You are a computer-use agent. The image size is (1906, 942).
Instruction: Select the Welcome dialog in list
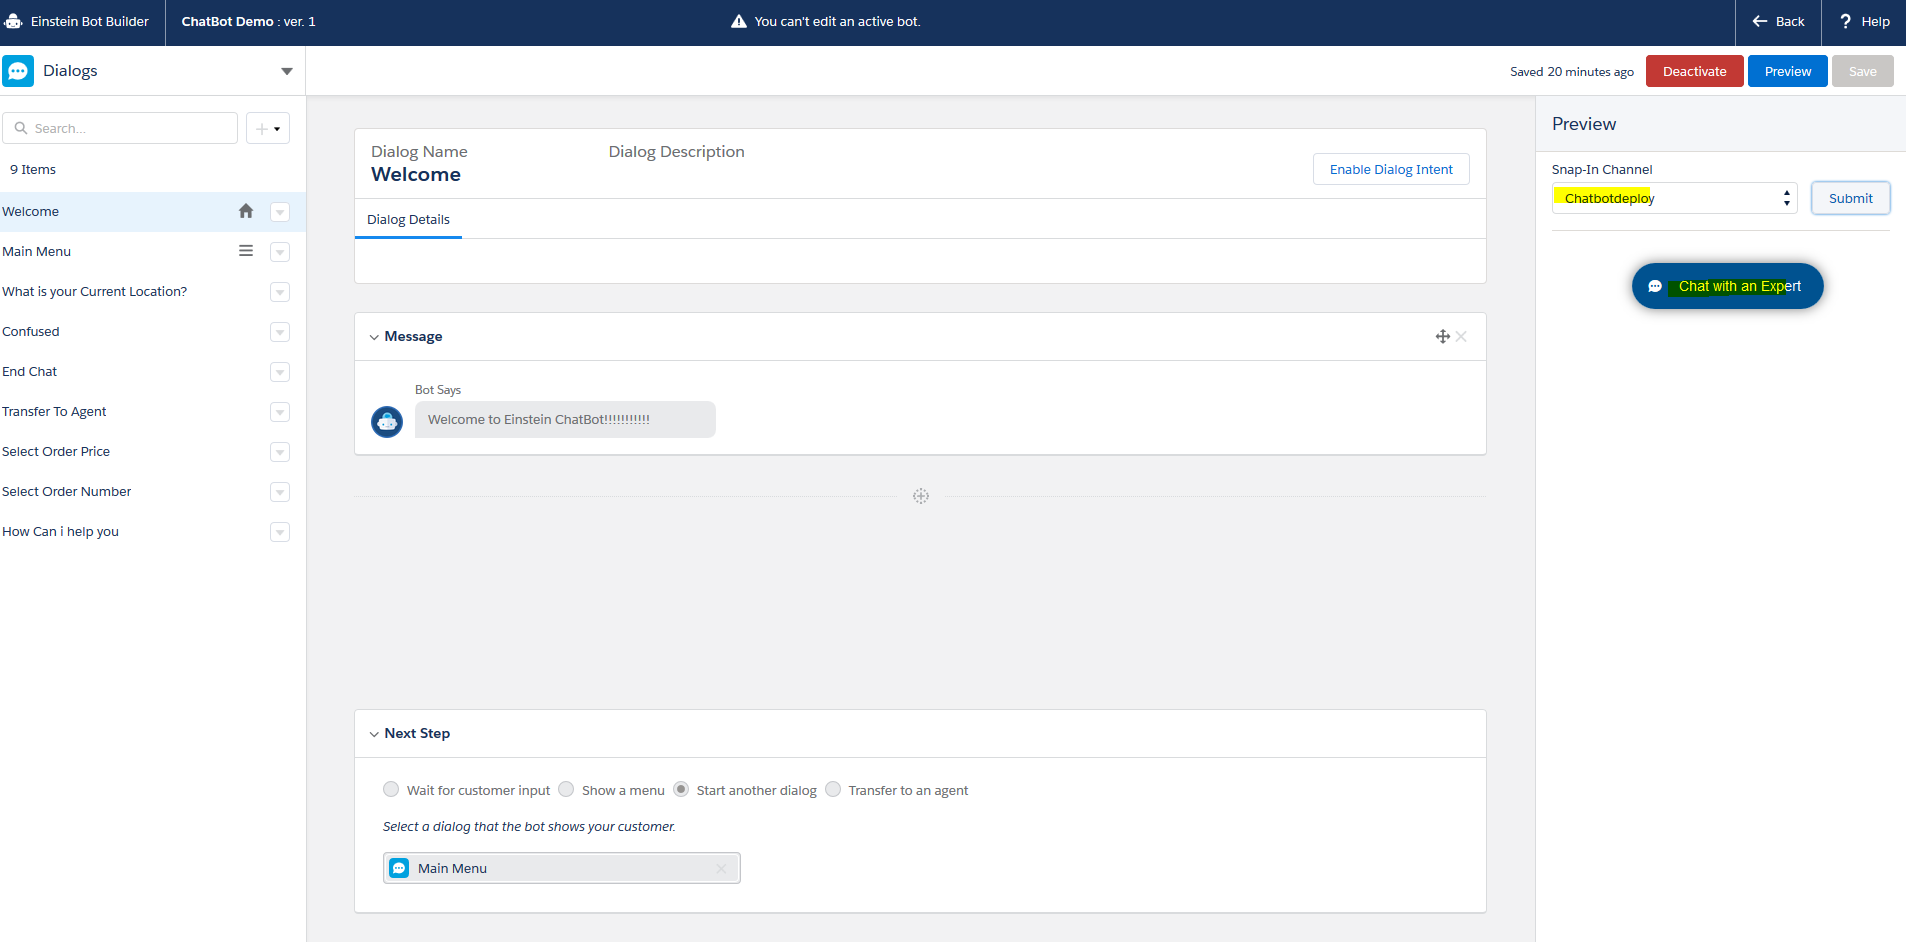click(152, 211)
